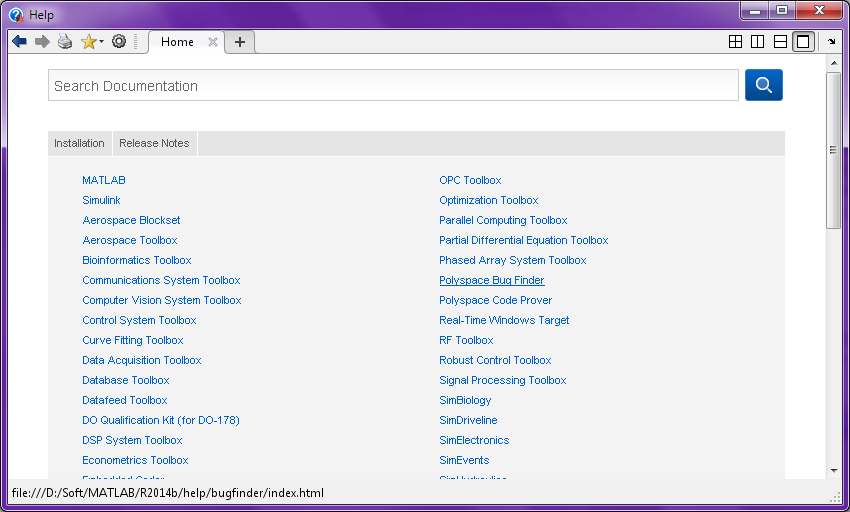The height and width of the screenshot is (512, 850).
Task: Open the Release Notes tab
Action: [x=154, y=143]
